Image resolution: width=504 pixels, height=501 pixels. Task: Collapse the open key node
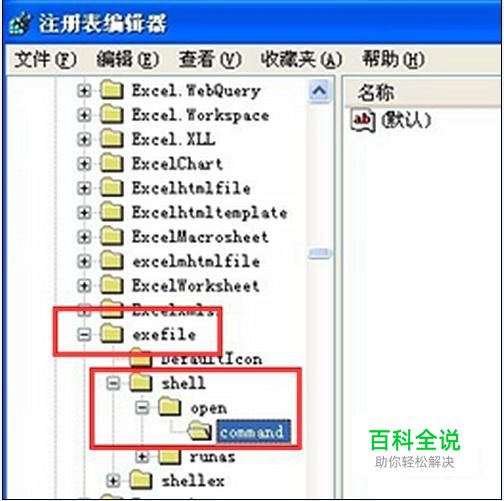(142, 407)
